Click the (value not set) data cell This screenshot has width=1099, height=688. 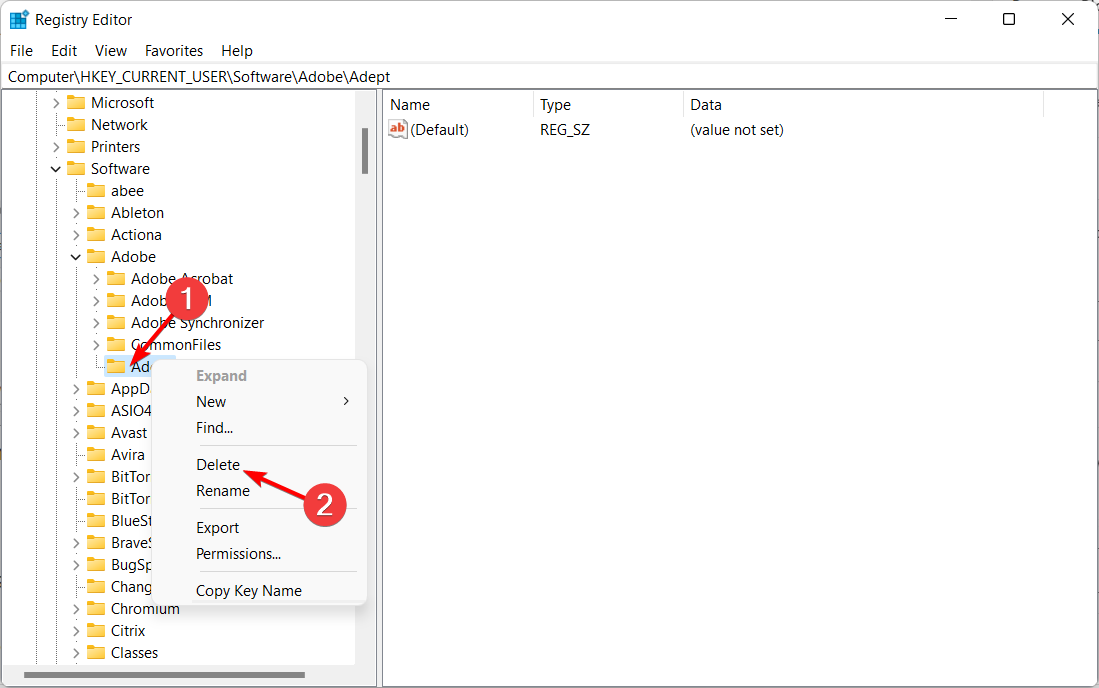pos(737,130)
